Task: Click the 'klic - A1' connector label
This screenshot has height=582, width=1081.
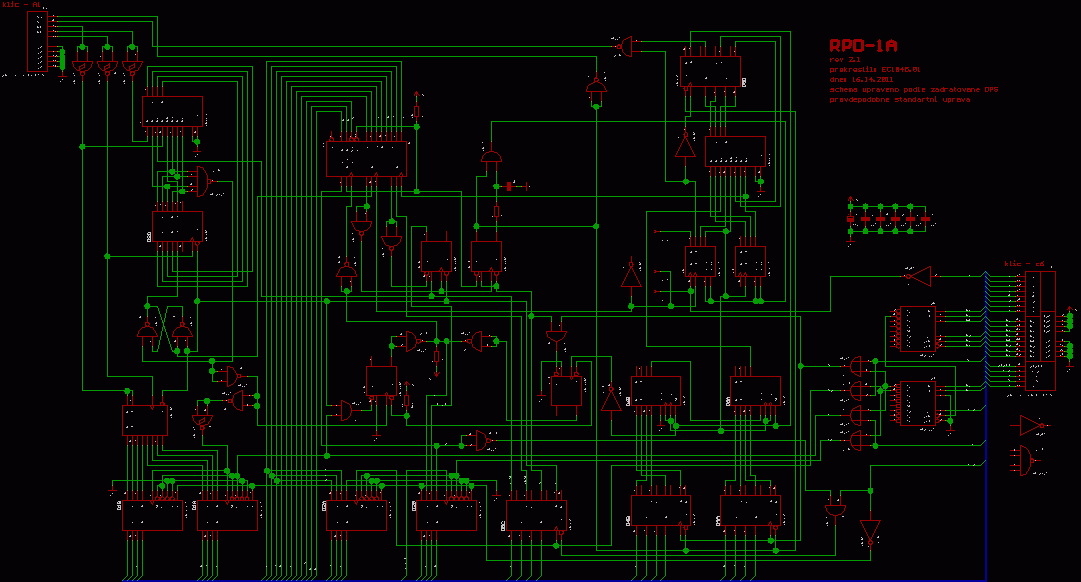Action: tap(22, 5)
